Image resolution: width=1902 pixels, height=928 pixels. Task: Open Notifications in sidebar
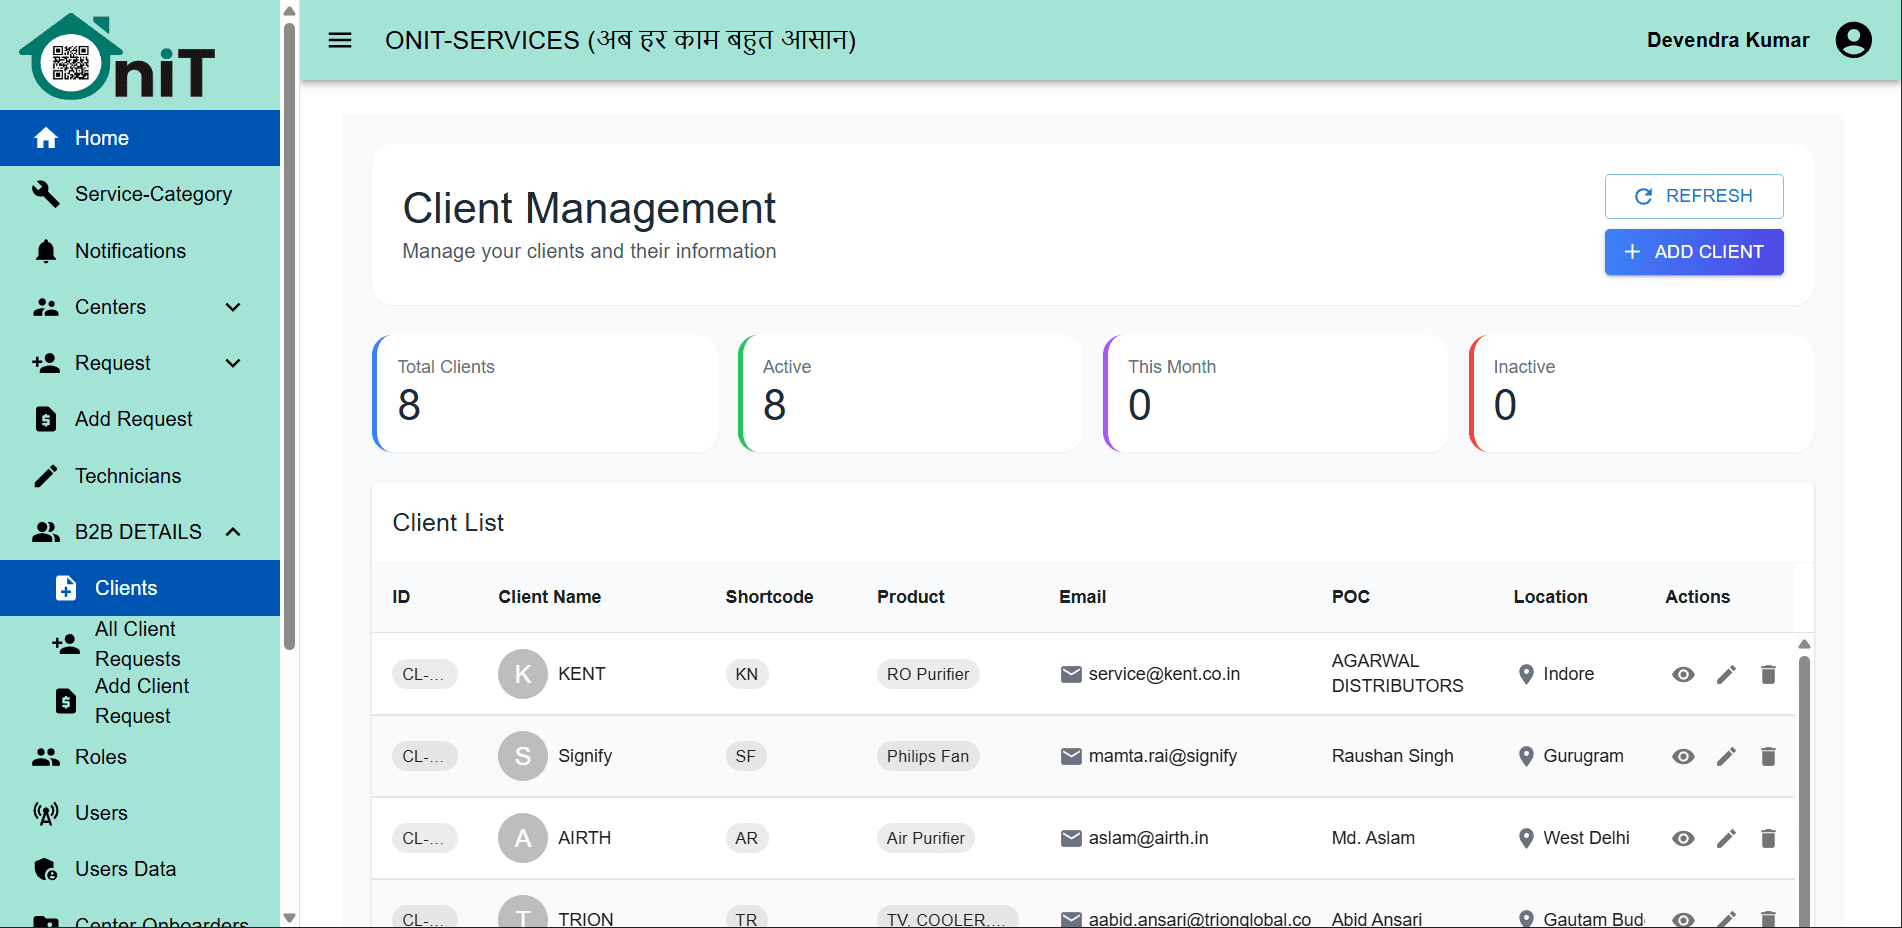140,251
